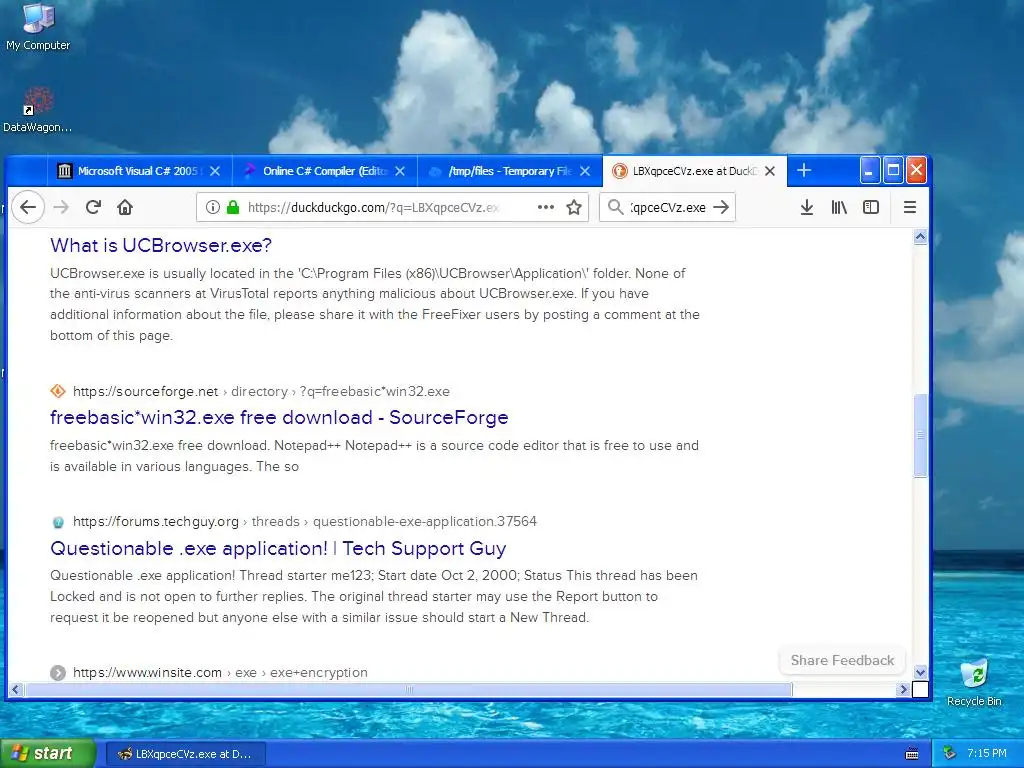Click the www.winsite.com result URL
Screen dimensions: 1024x768
(220, 673)
